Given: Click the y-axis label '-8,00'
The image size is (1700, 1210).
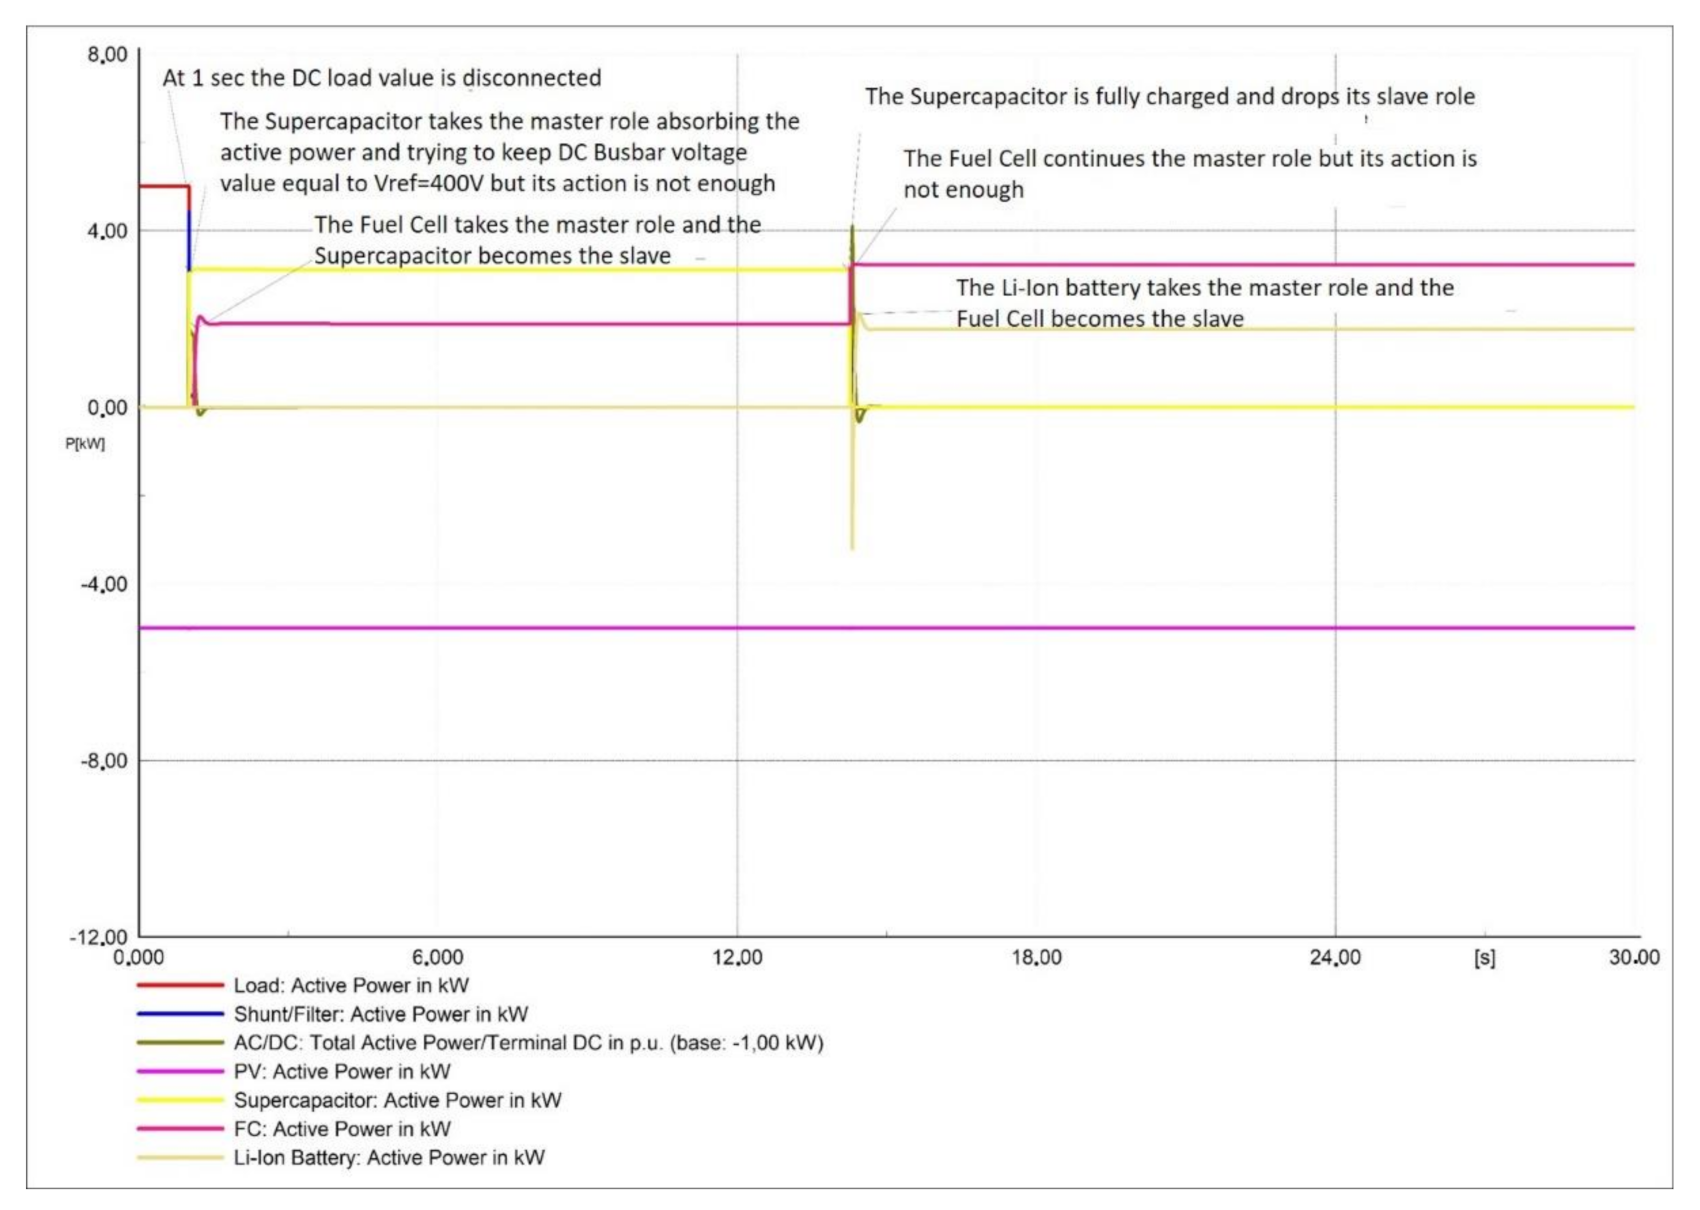Looking at the screenshot, I should coord(104,761).
